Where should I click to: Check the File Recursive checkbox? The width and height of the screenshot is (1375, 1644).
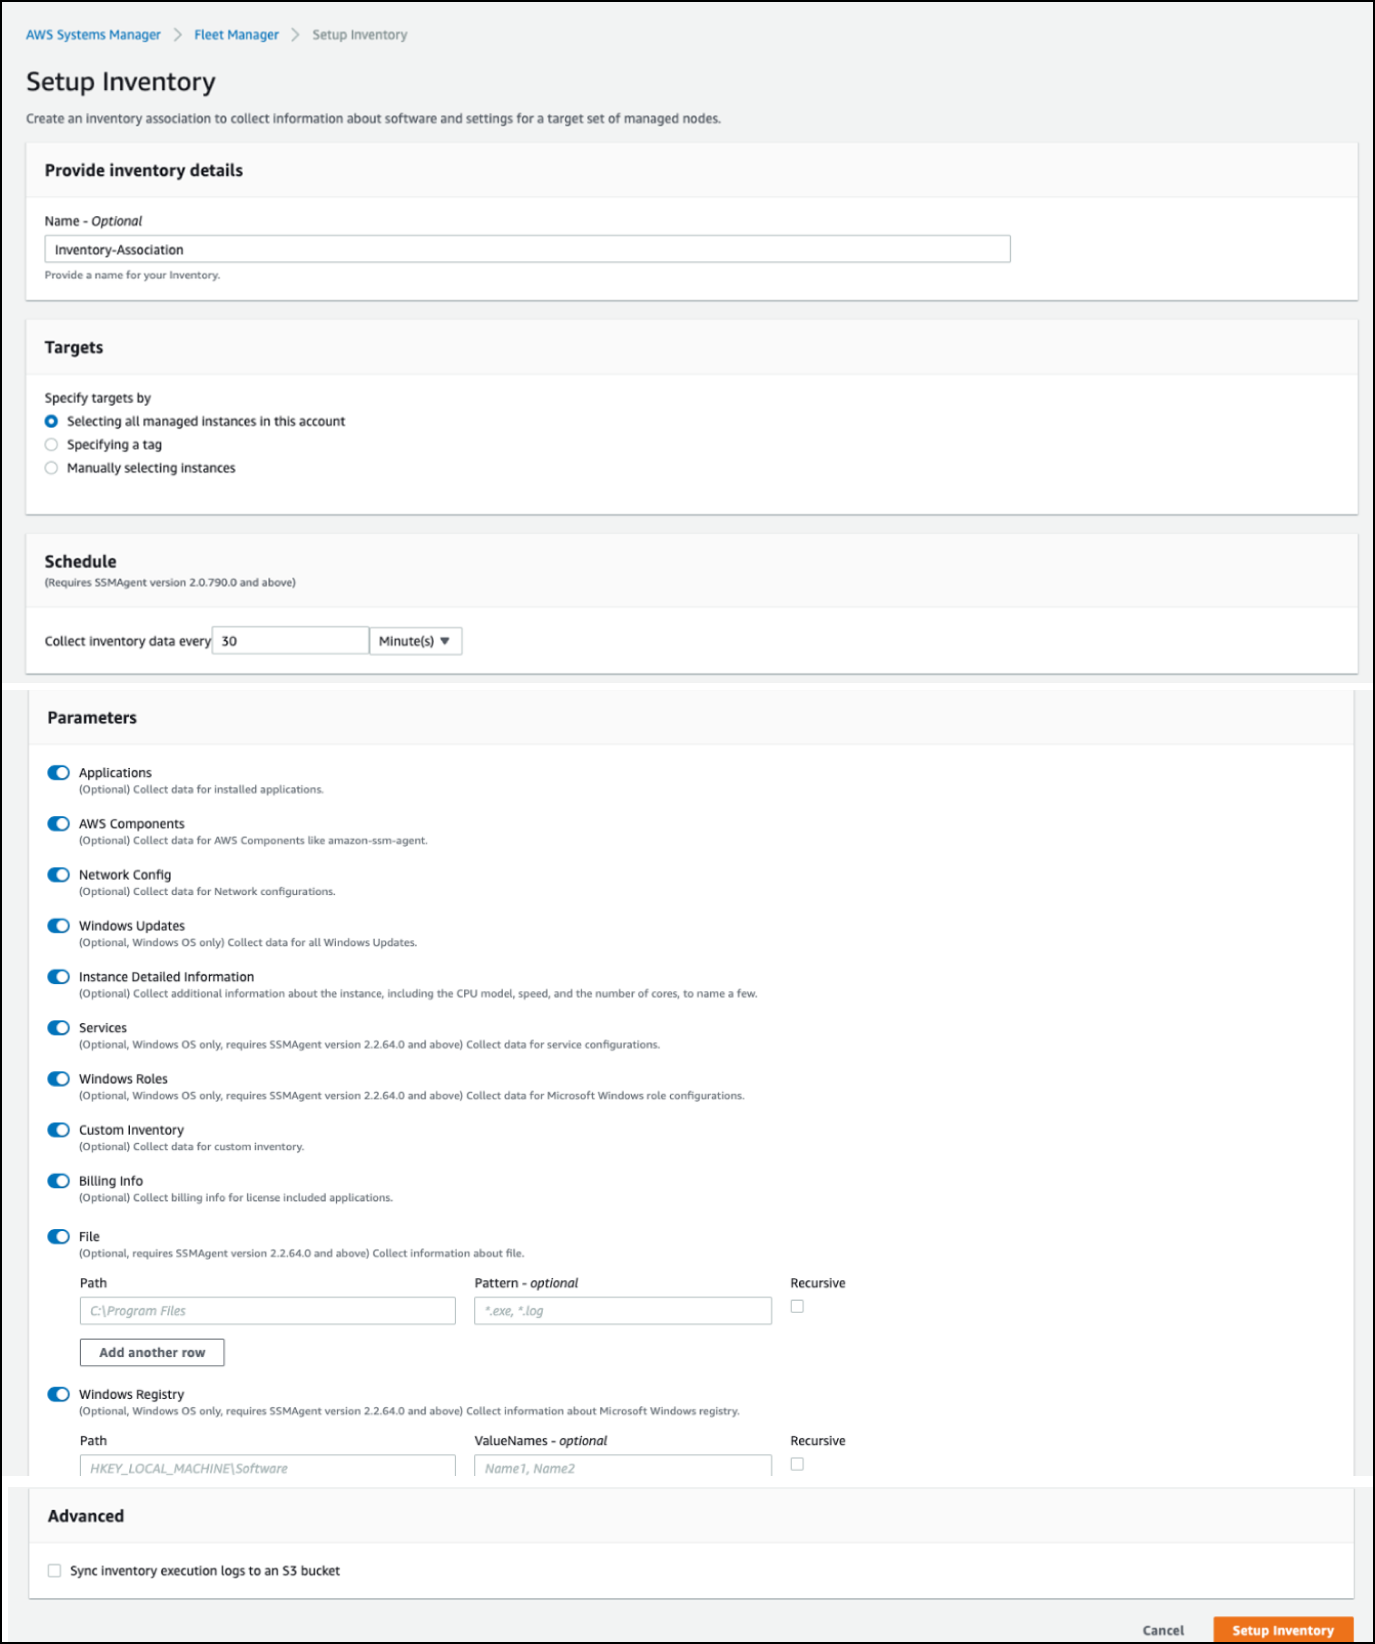tap(797, 1306)
